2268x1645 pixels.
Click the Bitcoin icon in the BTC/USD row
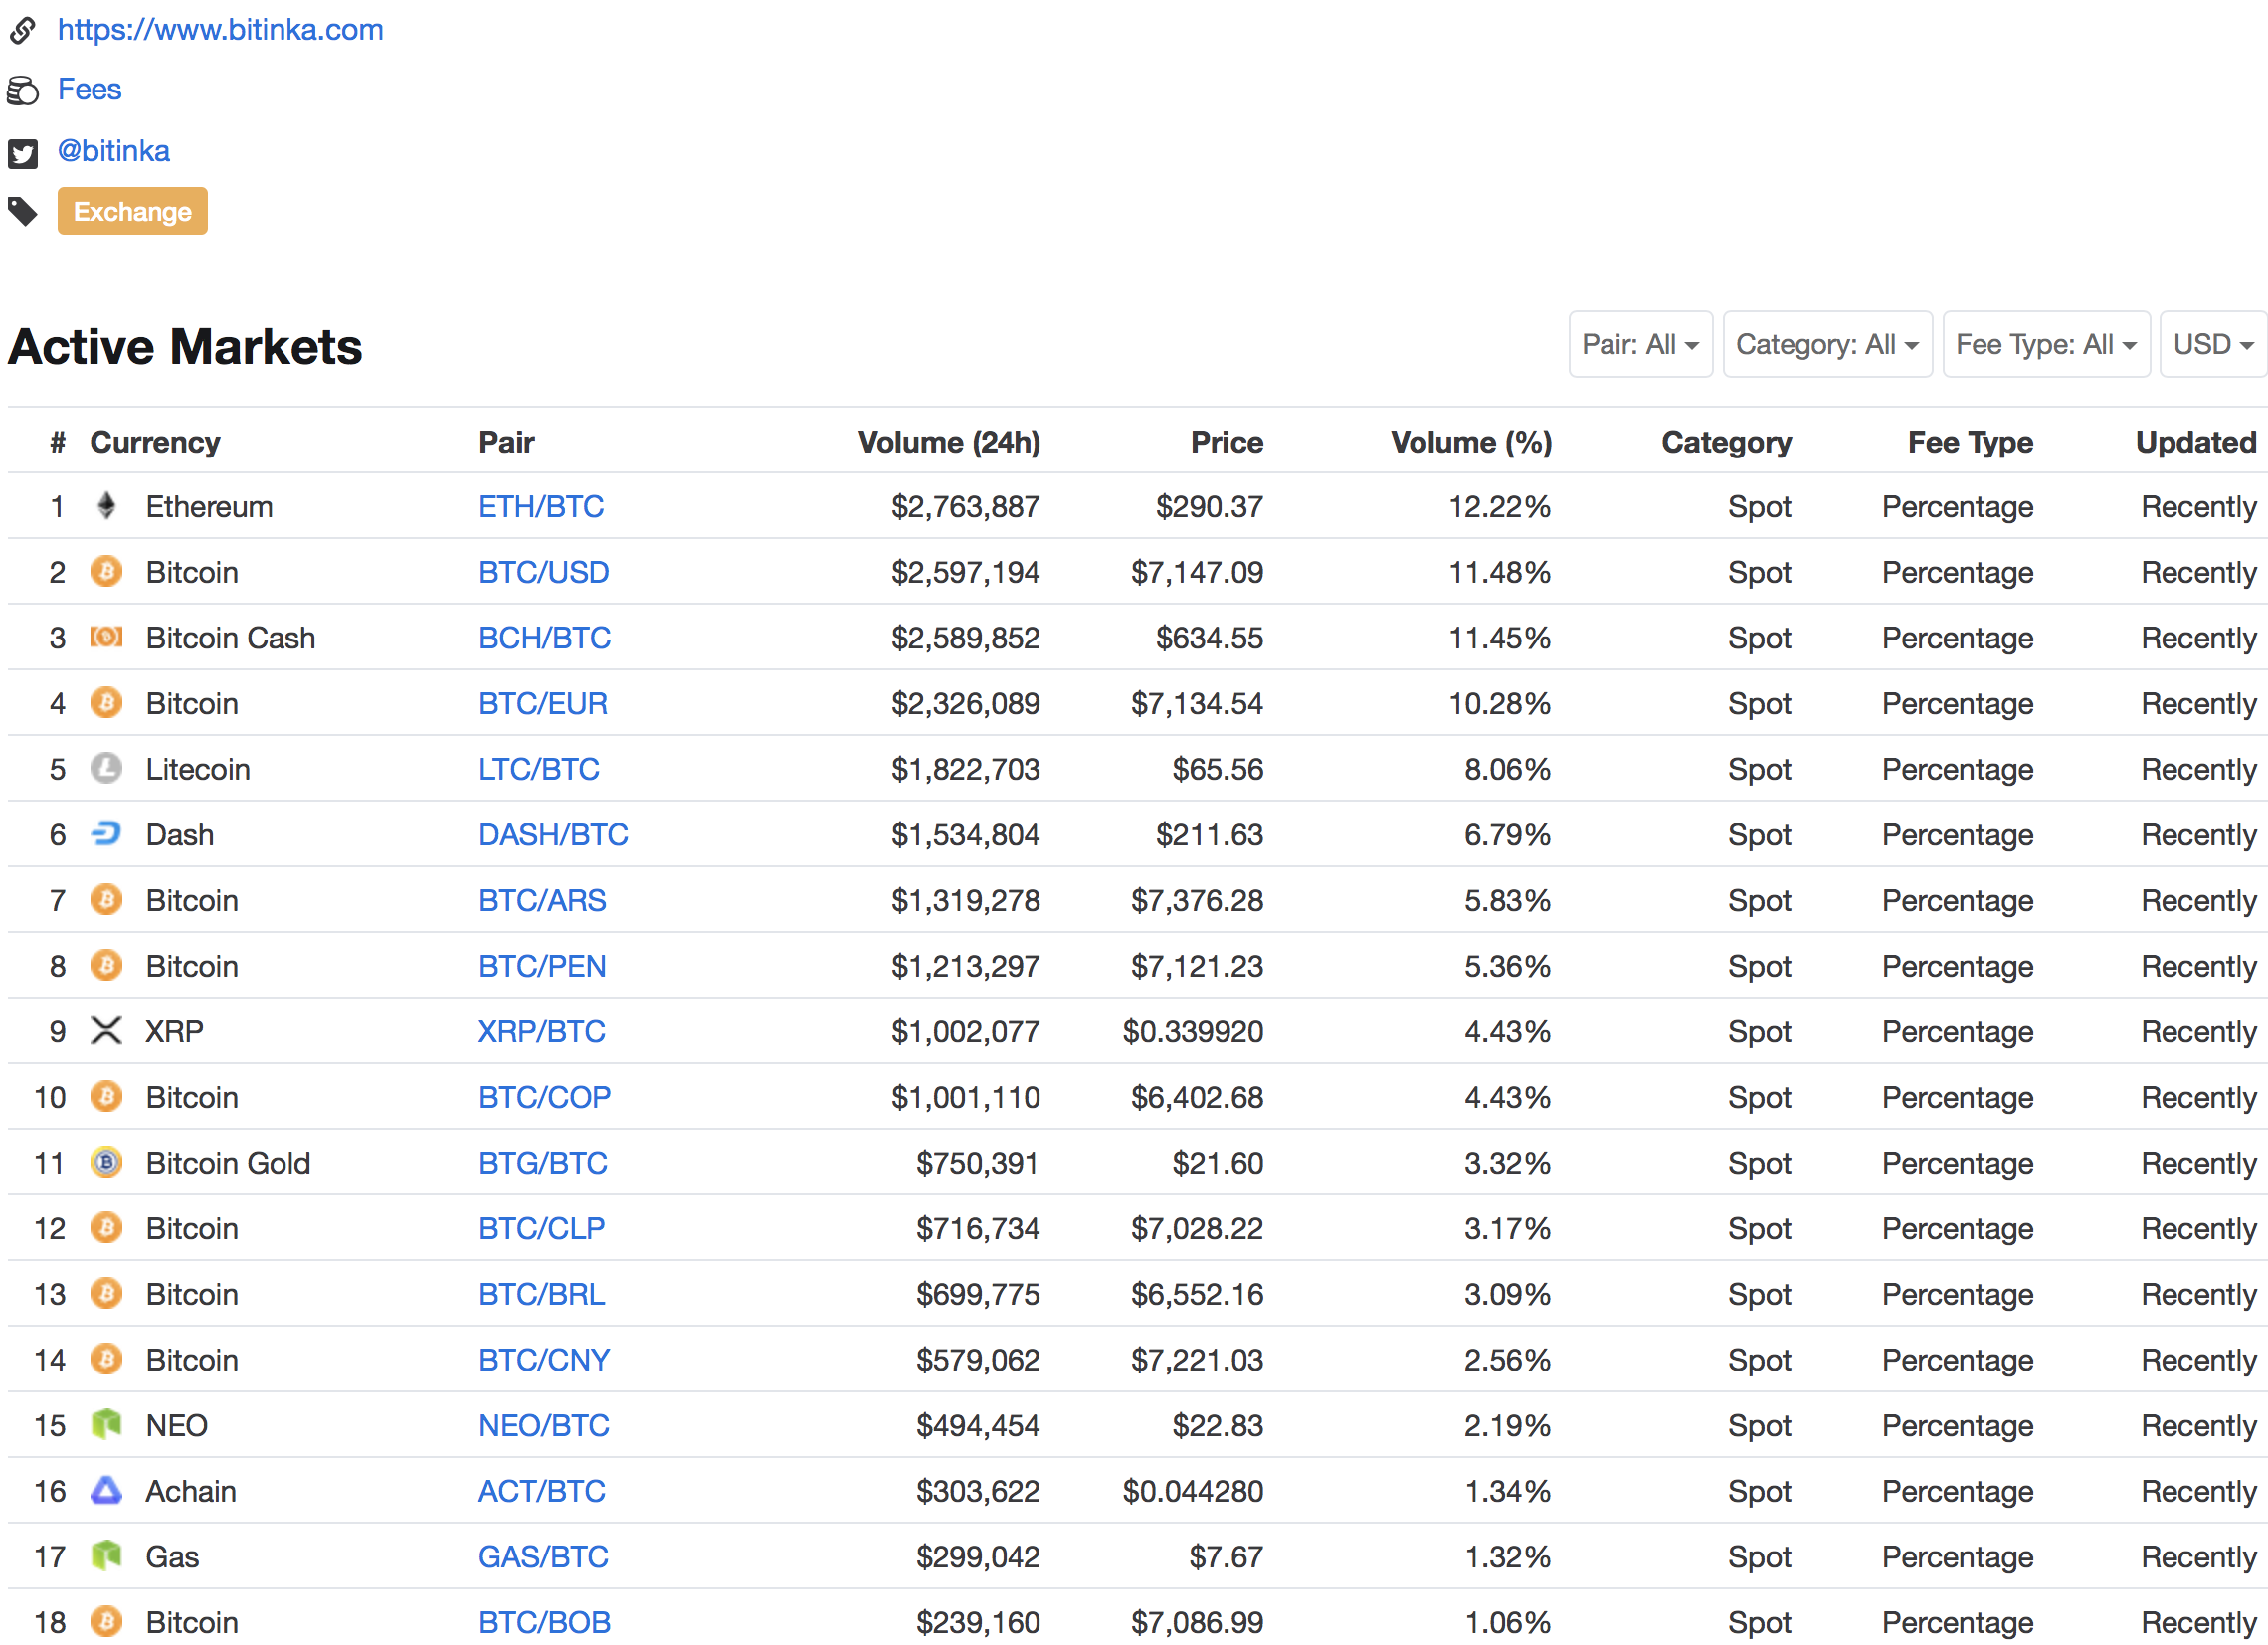(106, 572)
